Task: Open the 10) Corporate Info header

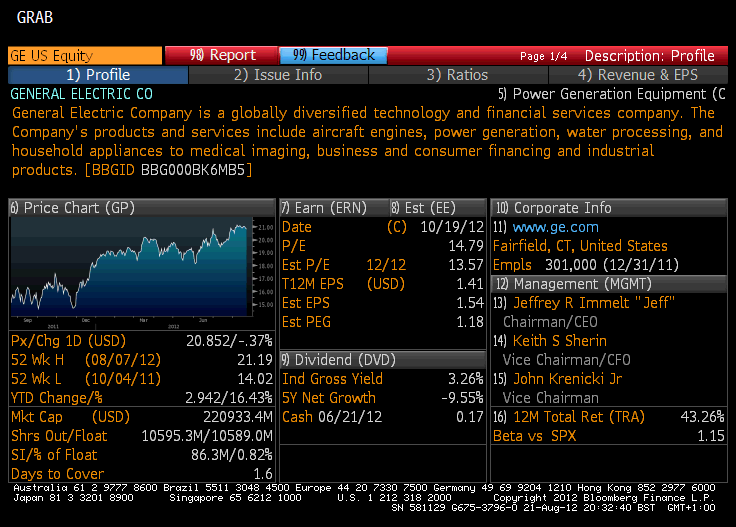Action: 609,208
